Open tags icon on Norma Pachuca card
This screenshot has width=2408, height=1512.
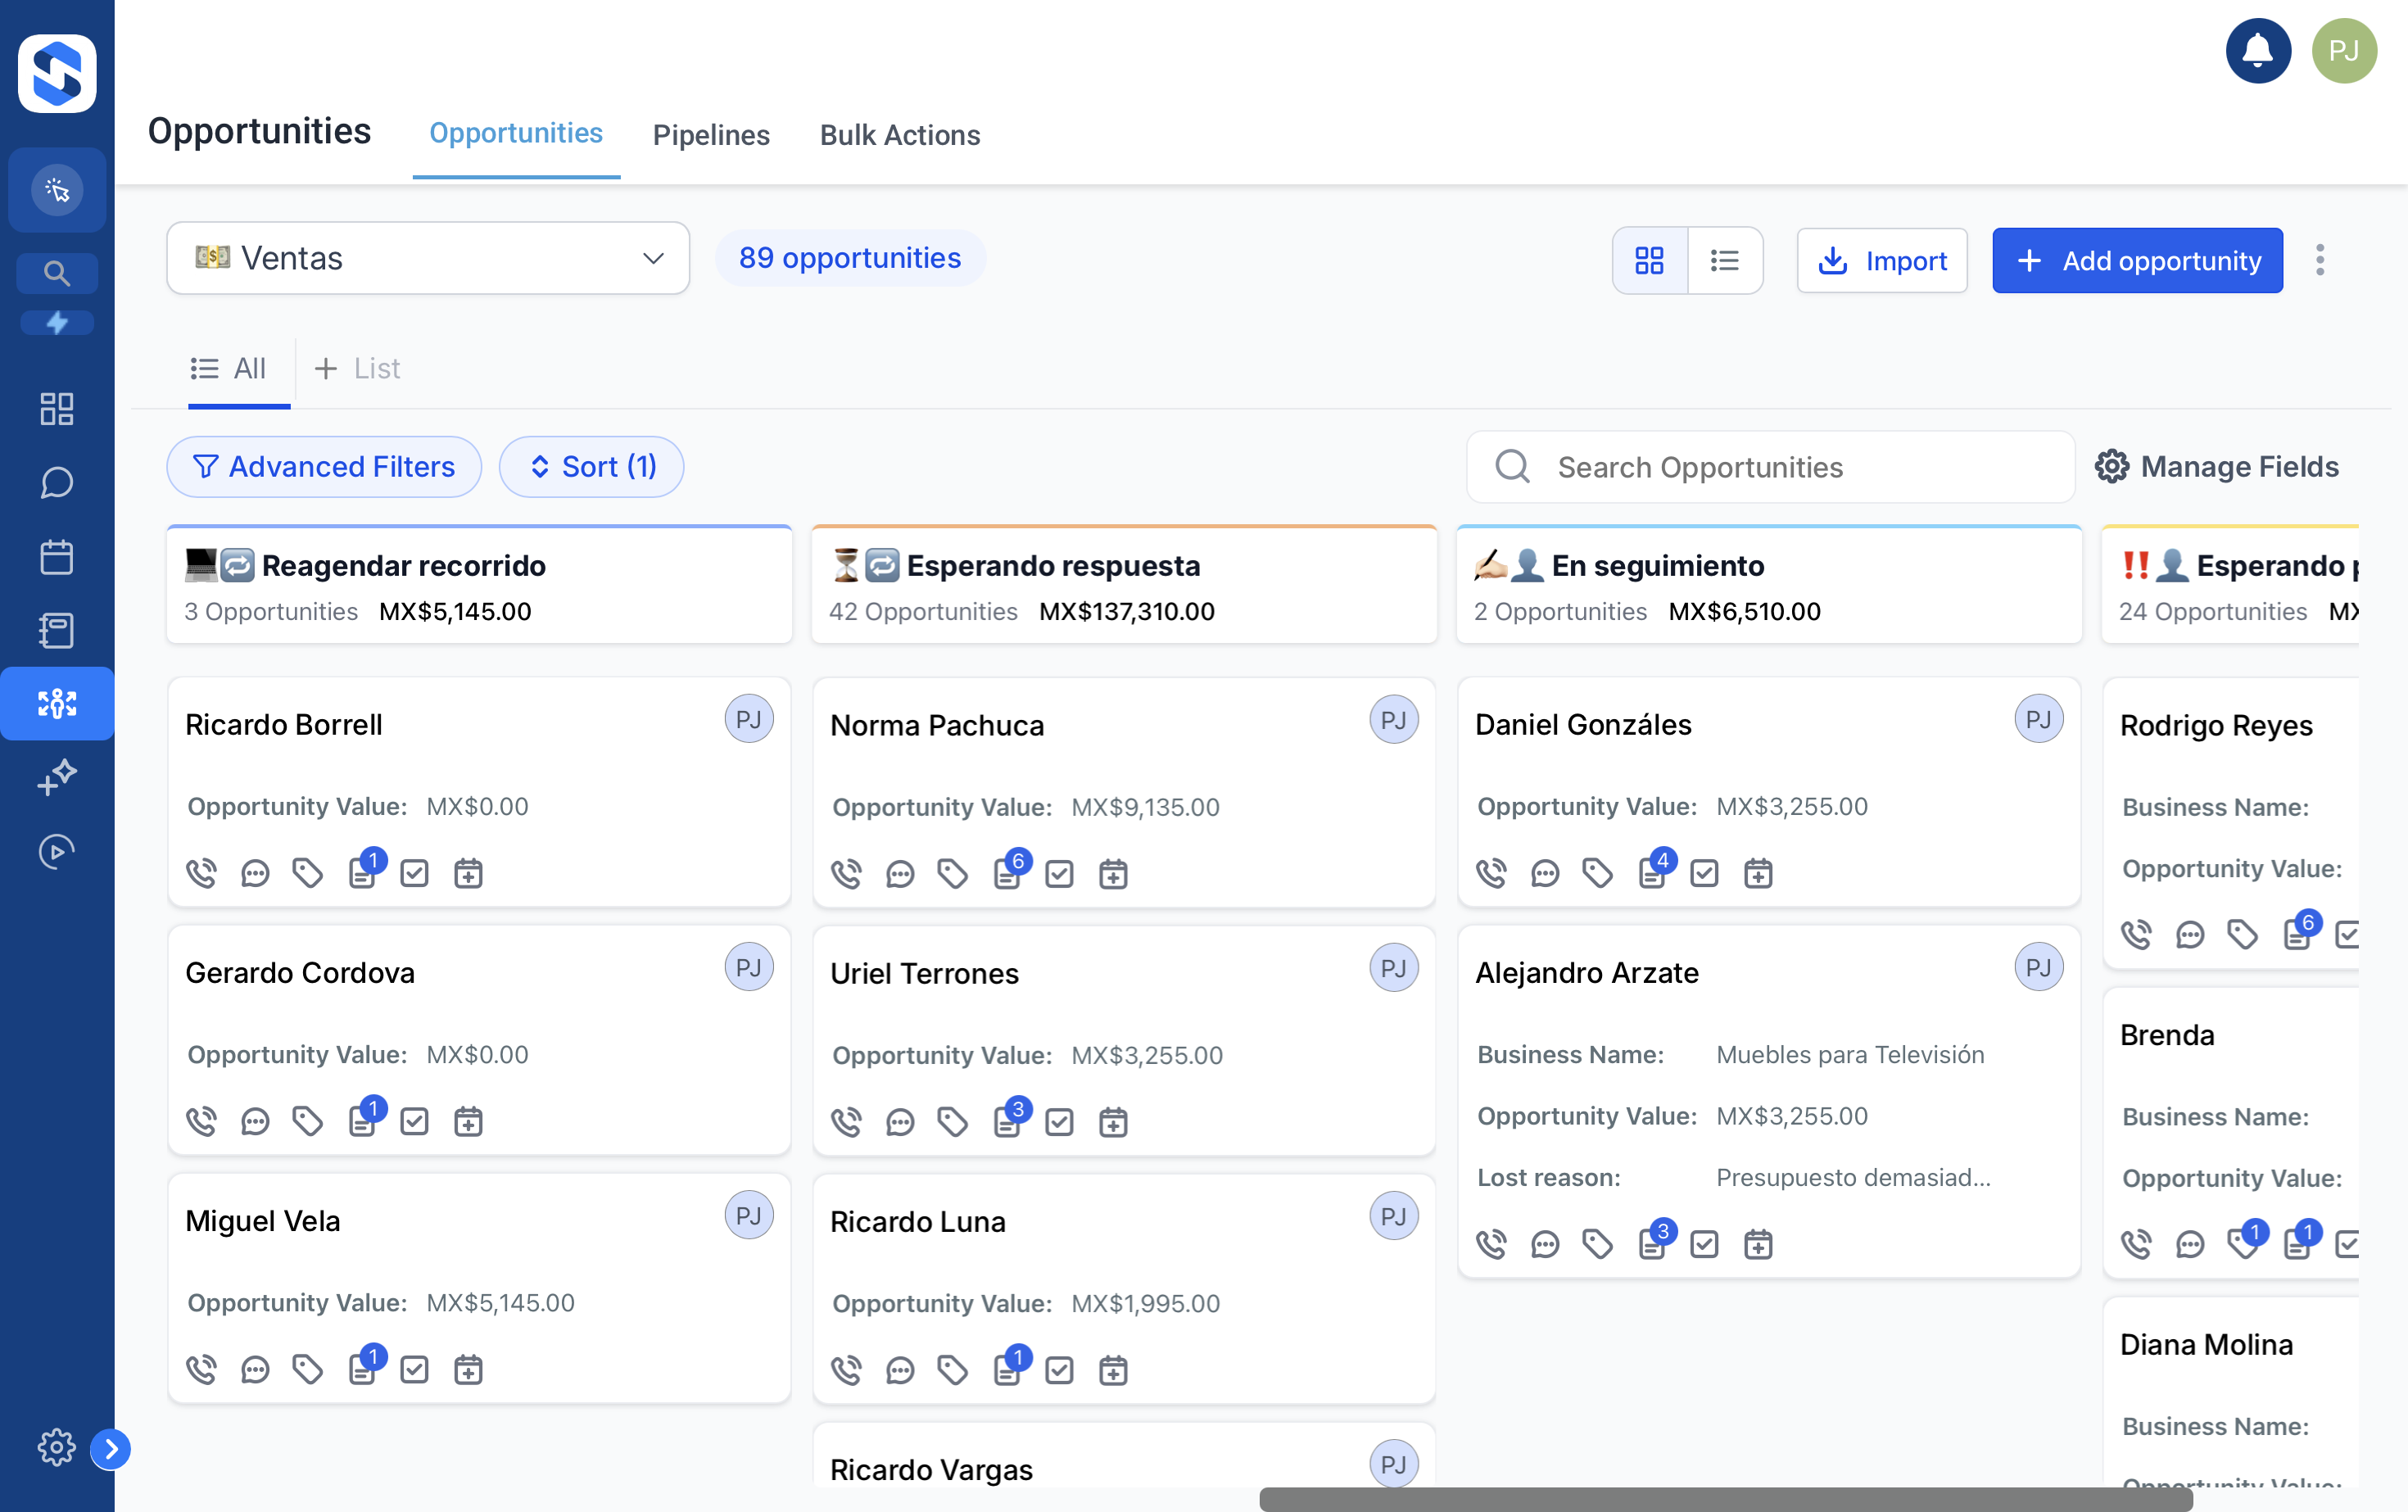click(x=952, y=874)
